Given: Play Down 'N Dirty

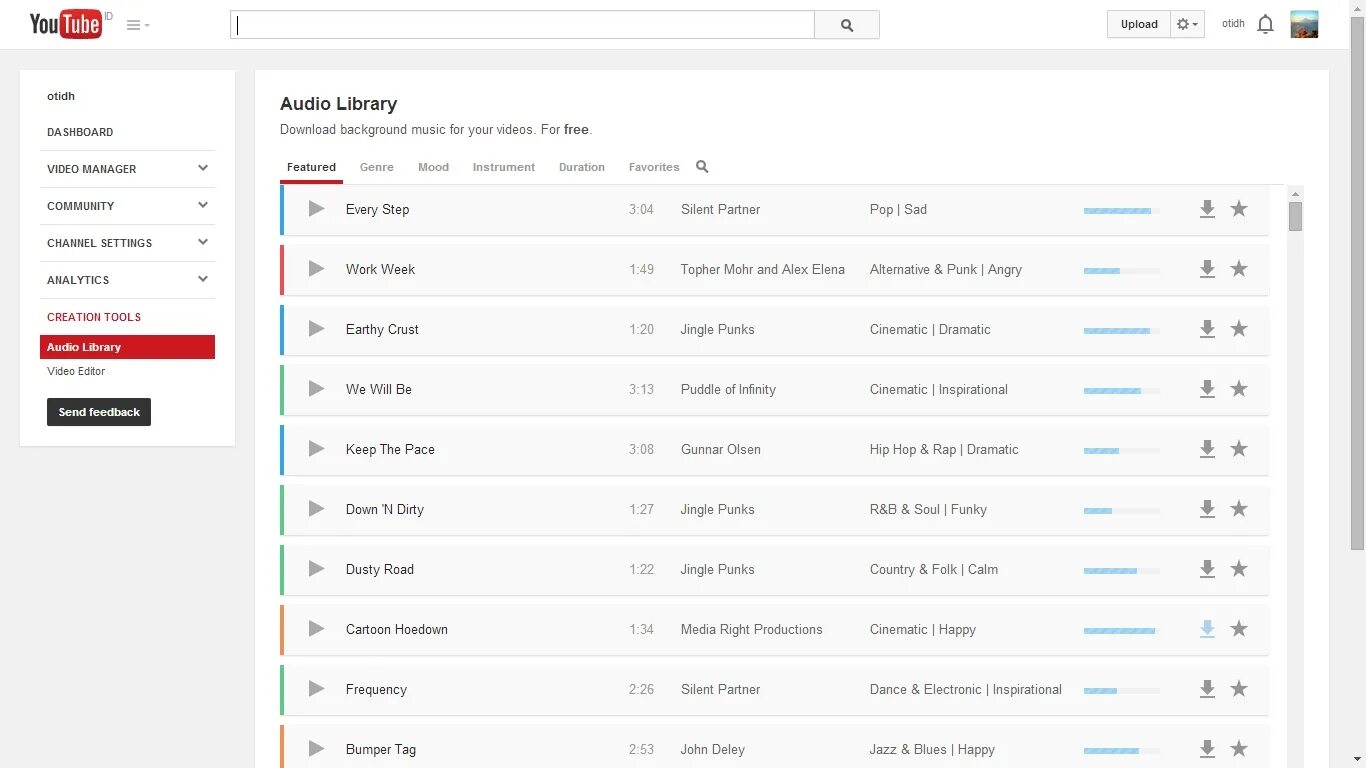Looking at the screenshot, I should [316, 508].
